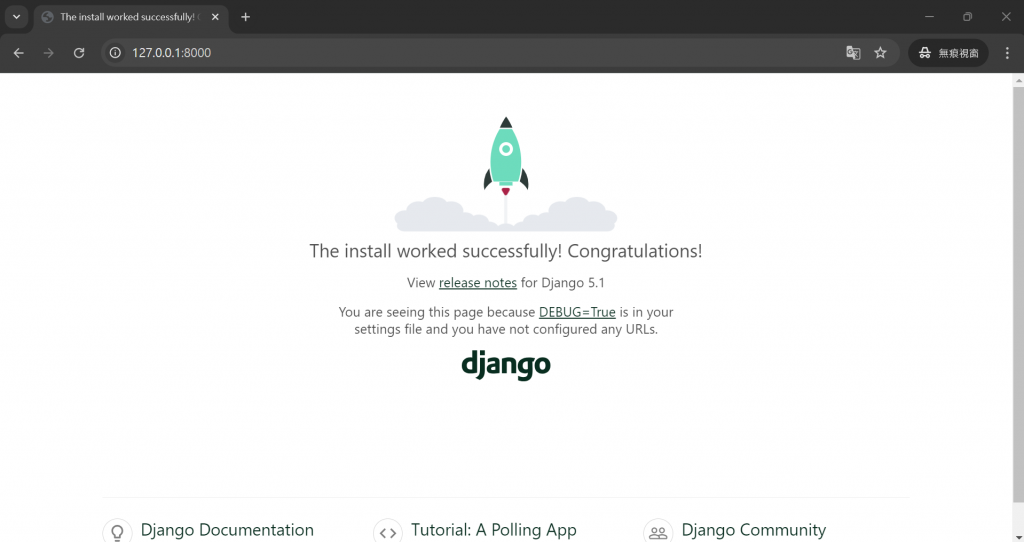Image resolution: width=1024 pixels, height=542 pixels.
Task: Reload the current page
Action: [79, 53]
